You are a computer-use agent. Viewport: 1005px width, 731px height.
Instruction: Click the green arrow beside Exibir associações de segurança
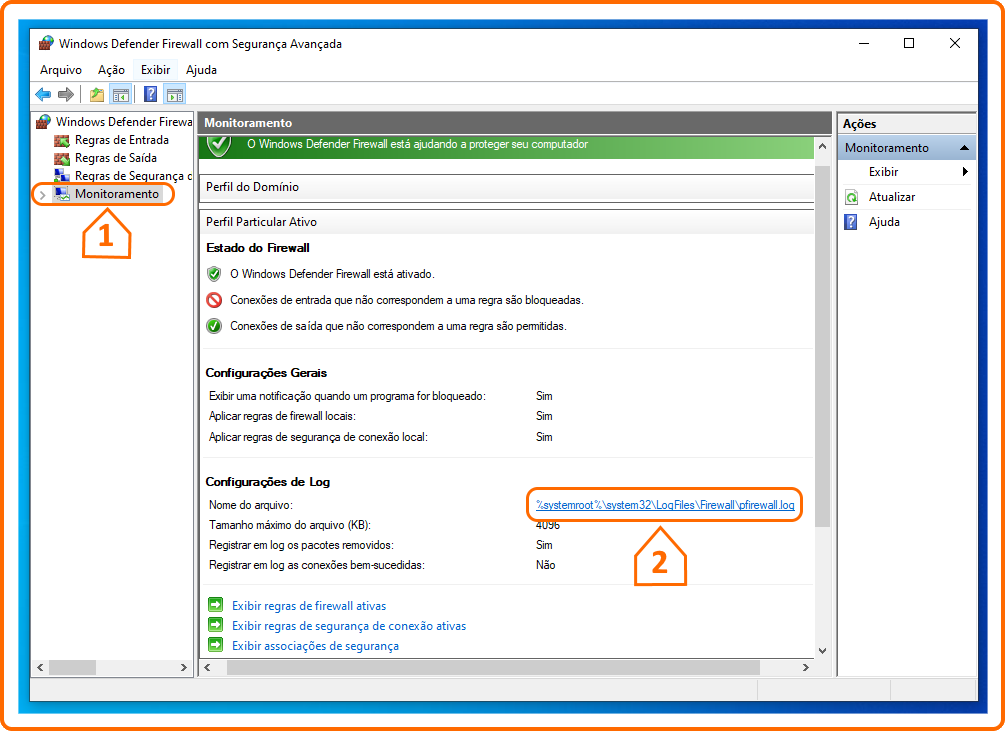point(216,645)
